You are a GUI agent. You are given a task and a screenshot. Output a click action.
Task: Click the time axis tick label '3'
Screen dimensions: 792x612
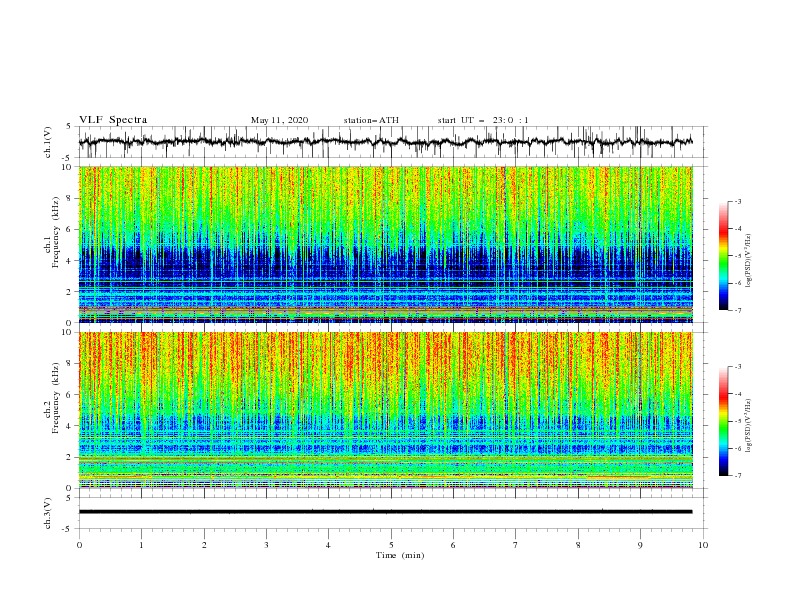coord(266,545)
